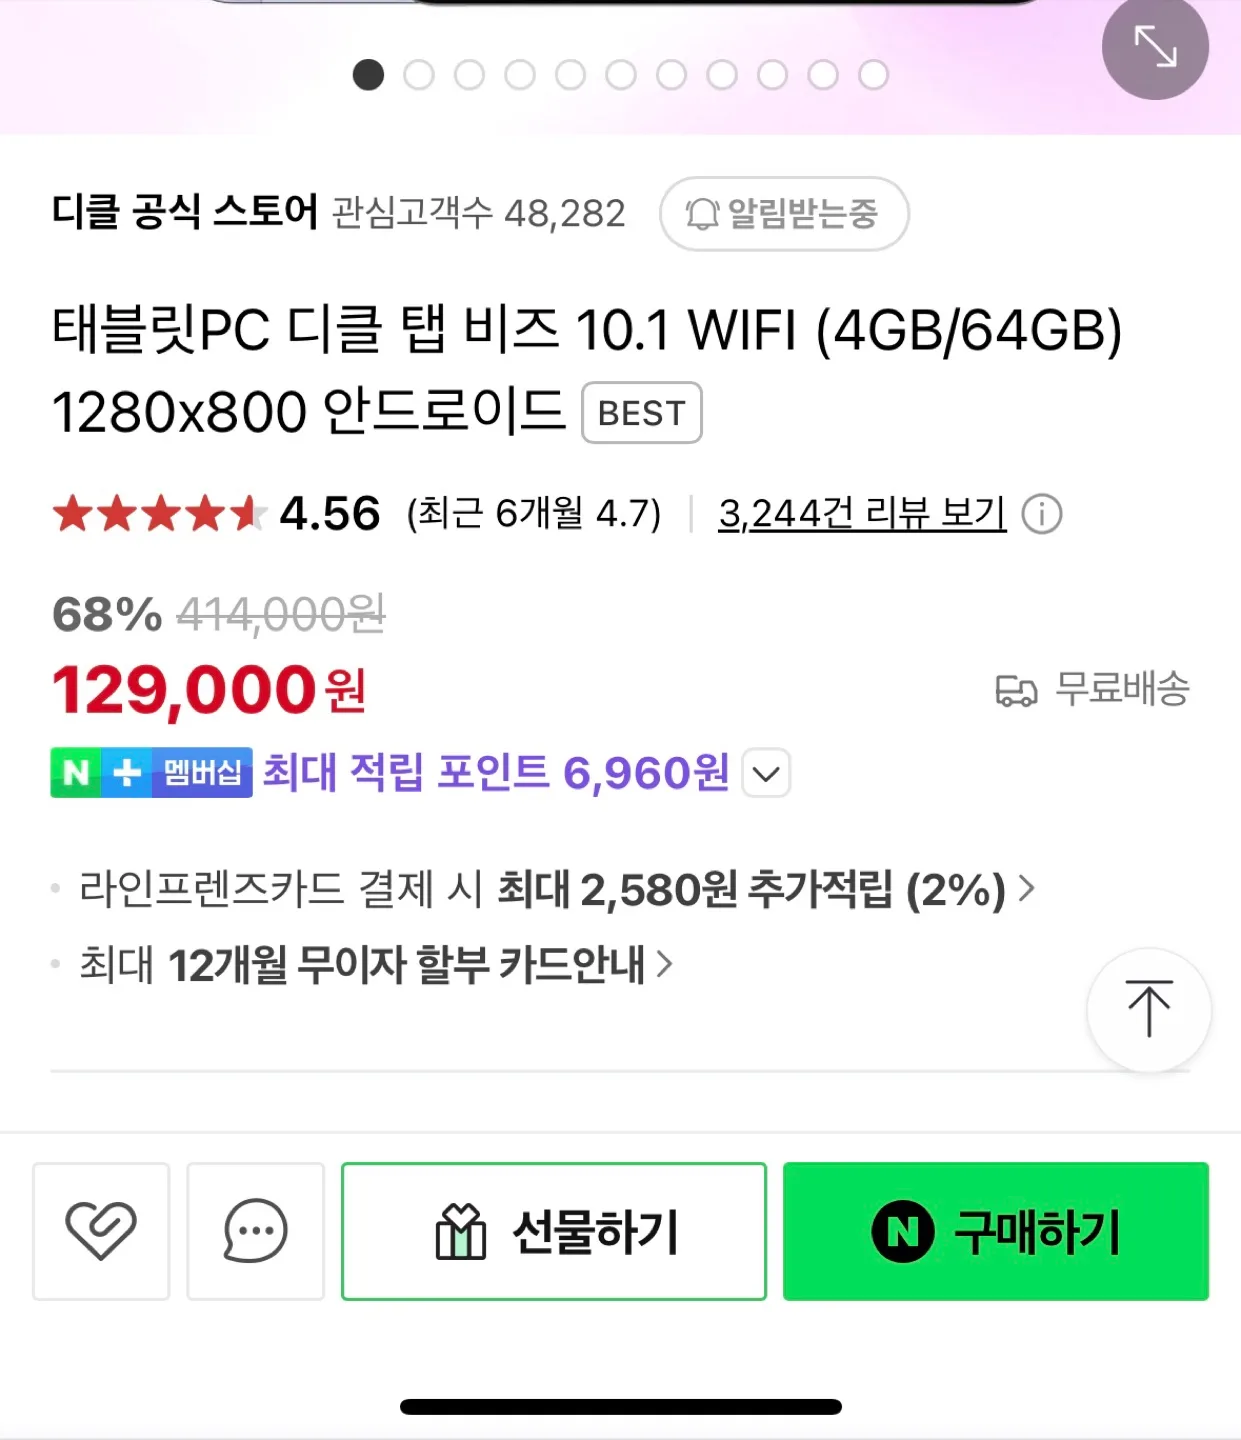Select the second image carousel dot
The image size is (1241, 1440).
[419, 75]
